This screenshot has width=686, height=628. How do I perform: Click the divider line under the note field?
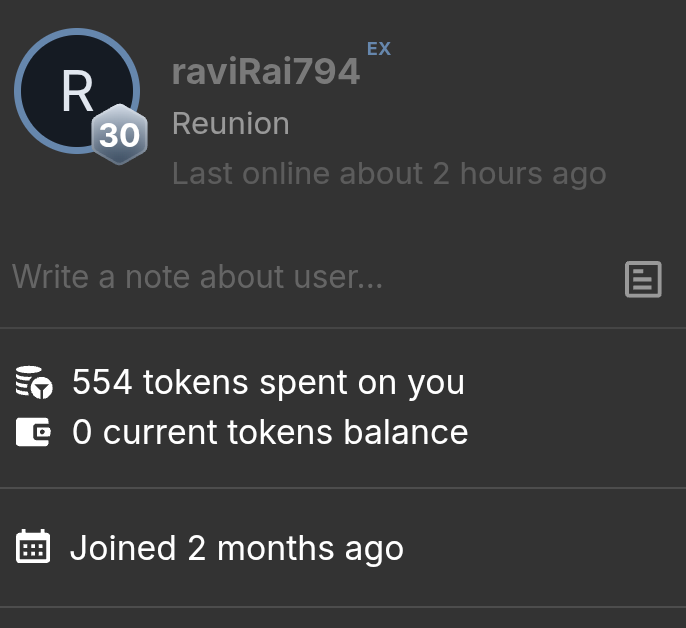343,327
